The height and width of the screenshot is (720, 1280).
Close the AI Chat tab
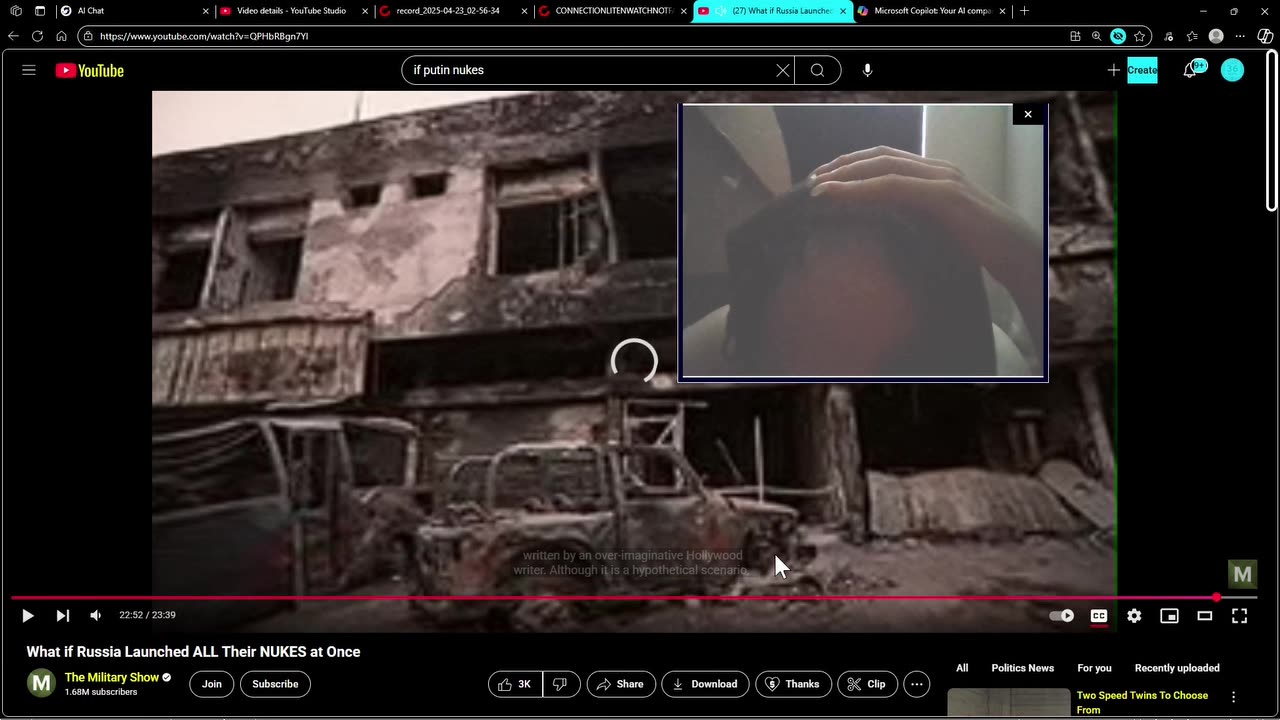click(205, 11)
